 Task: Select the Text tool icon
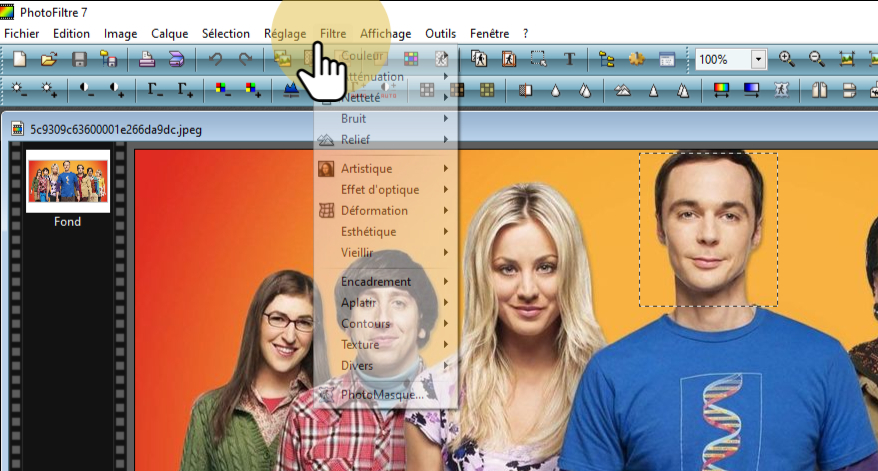(569, 59)
